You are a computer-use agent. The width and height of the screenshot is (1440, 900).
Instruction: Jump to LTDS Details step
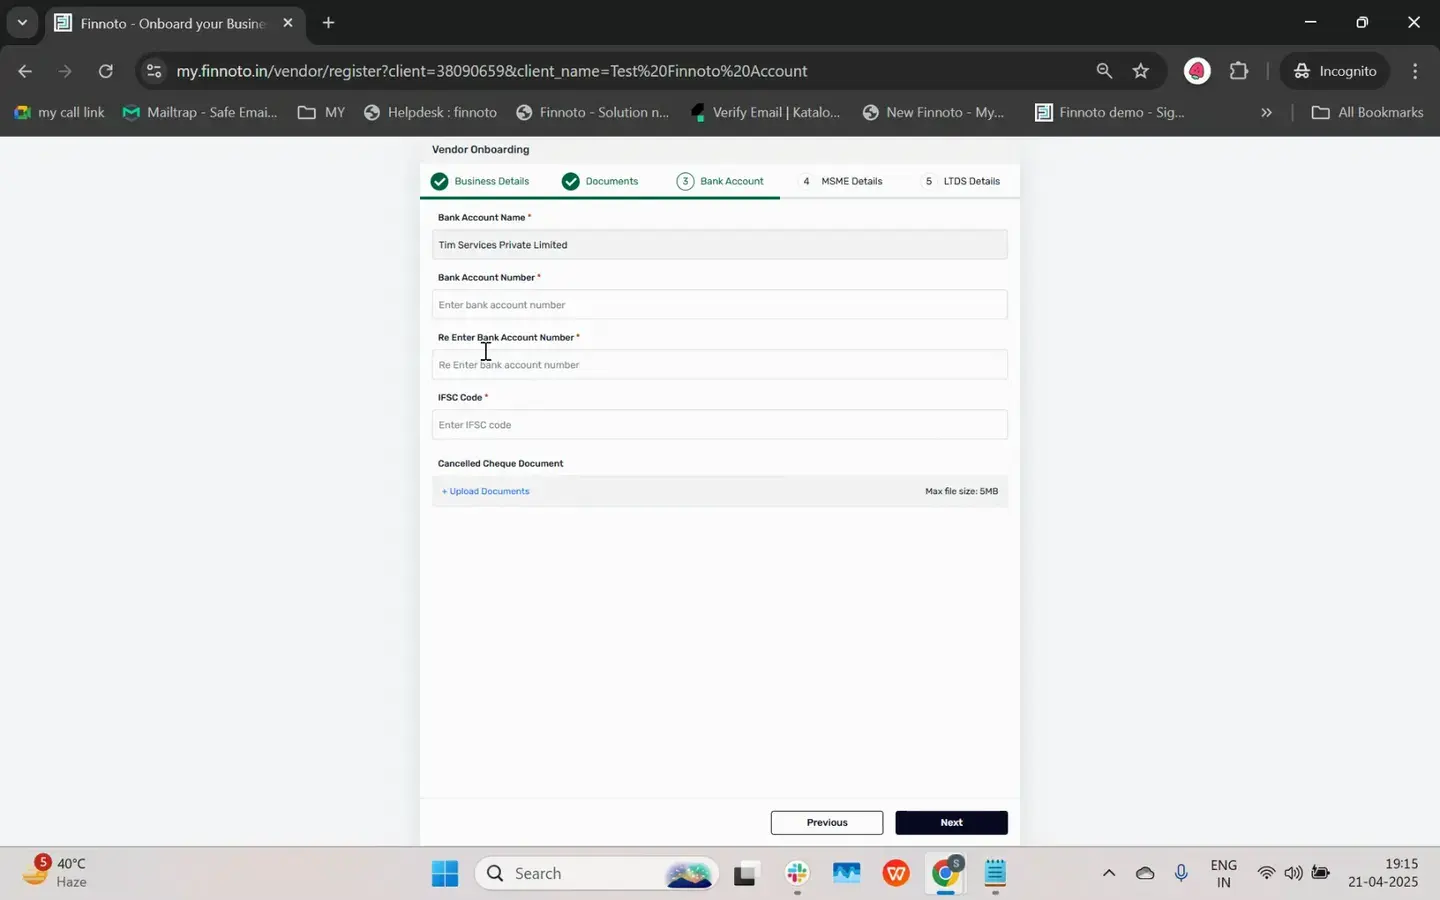961,181
